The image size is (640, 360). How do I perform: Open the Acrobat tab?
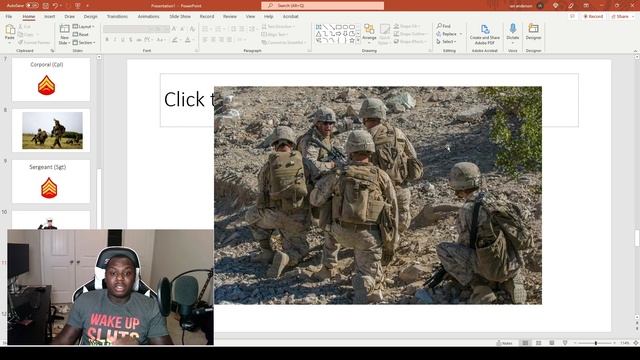point(291,16)
